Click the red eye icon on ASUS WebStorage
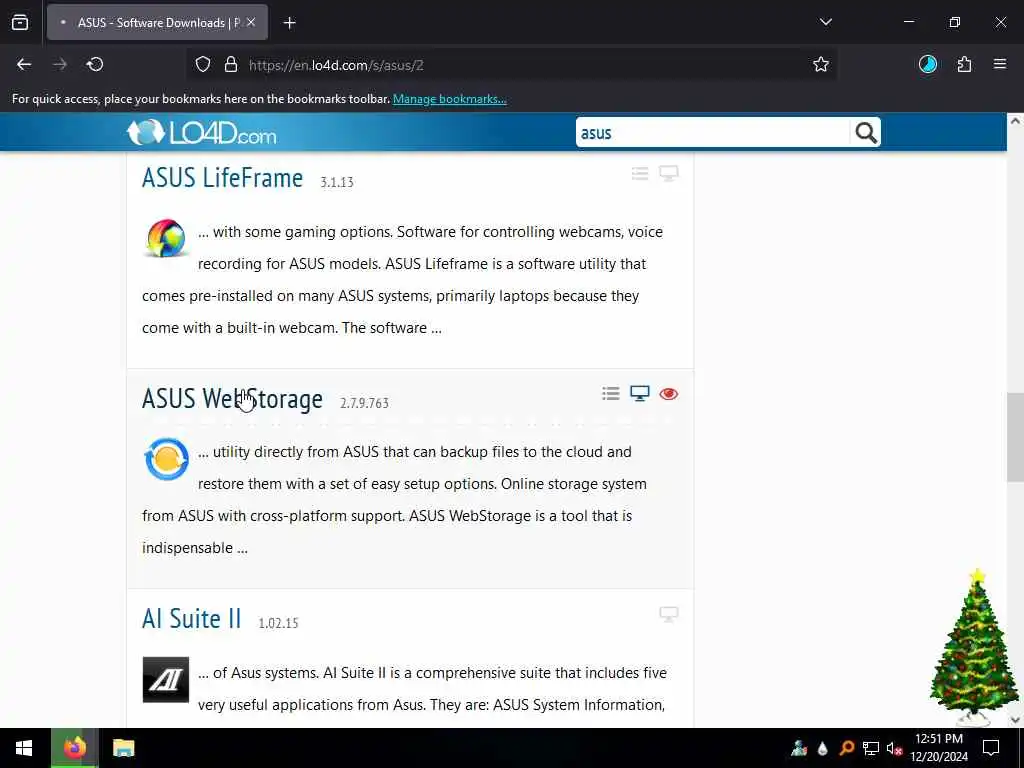 pyautogui.click(x=669, y=394)
